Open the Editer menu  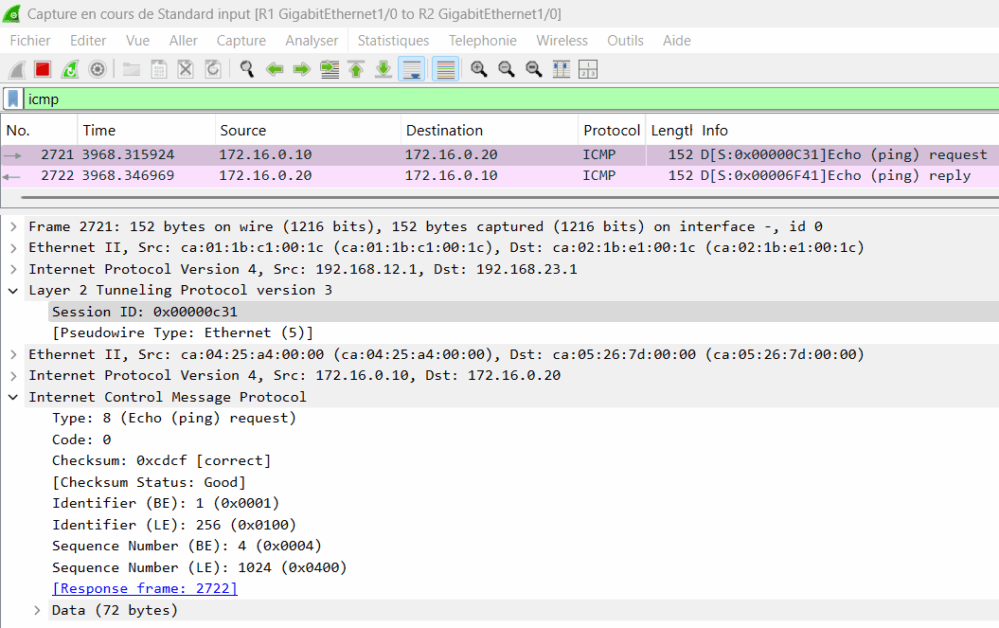click(x=88, y=41)
